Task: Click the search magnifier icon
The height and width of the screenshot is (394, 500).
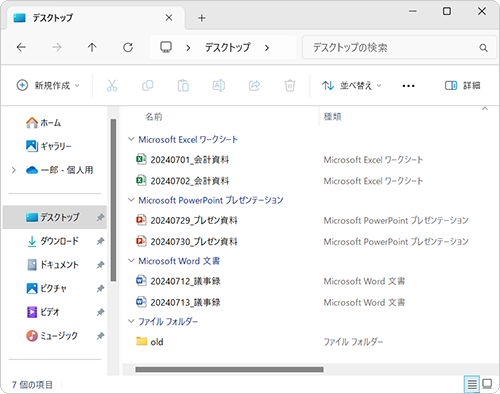Action: coord(483,48)
